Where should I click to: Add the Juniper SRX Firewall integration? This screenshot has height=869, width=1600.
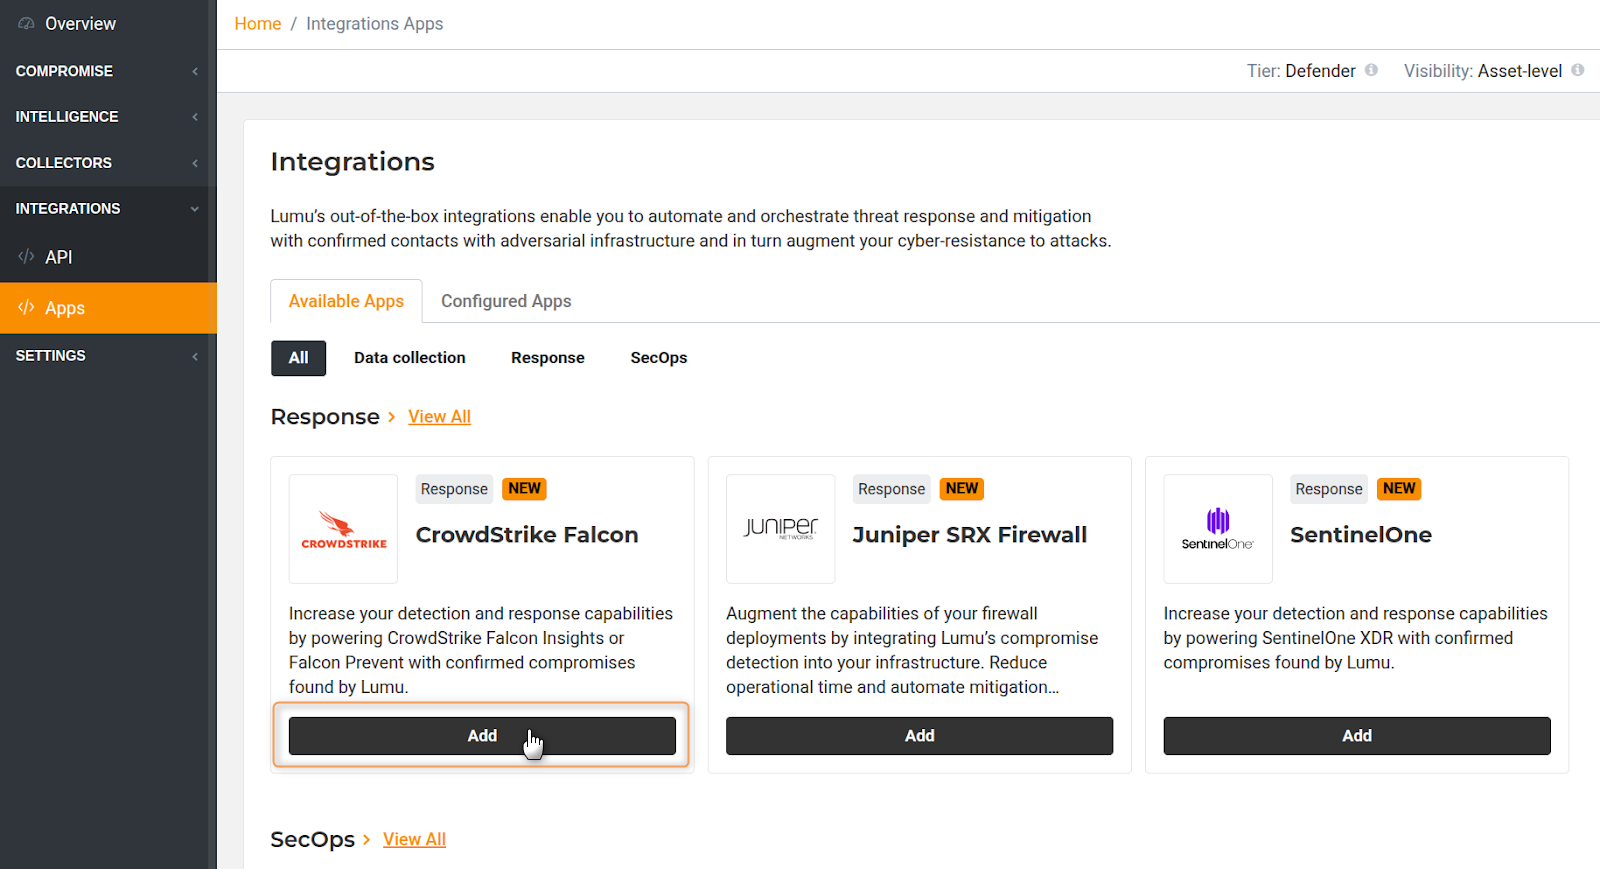(919, 736)
